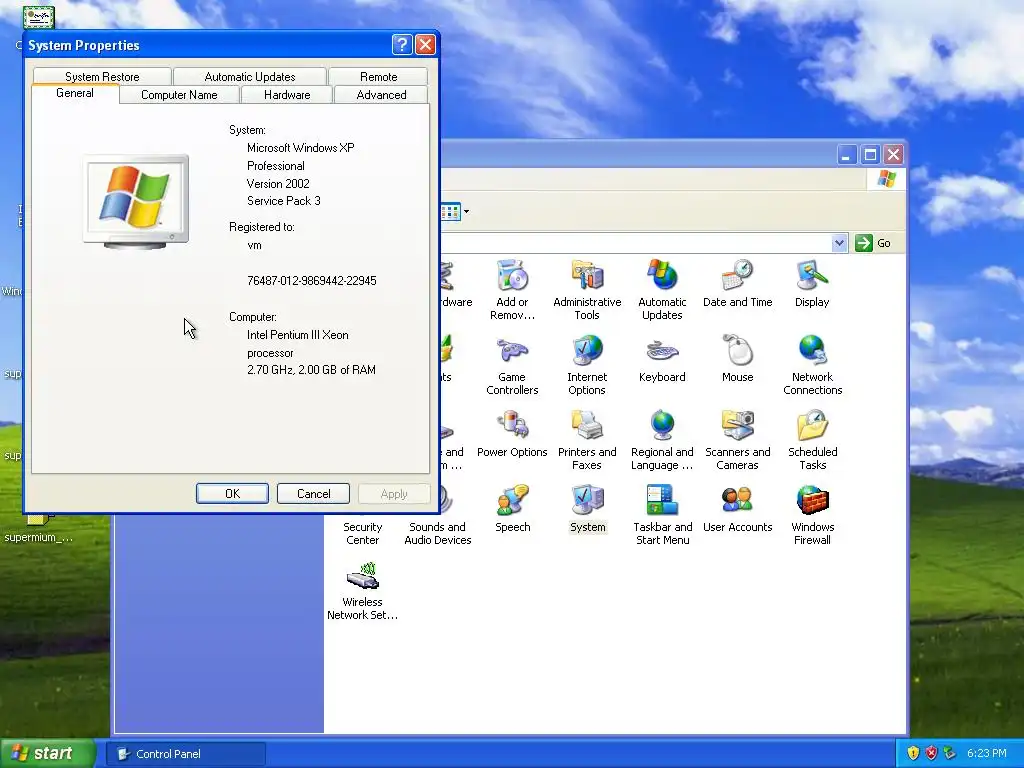Click OK in System Properties

pos(232,494)
